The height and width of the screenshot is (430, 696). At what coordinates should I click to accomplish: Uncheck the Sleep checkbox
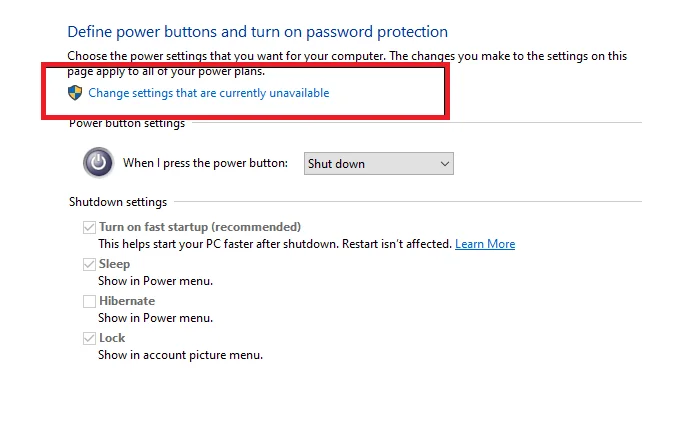coord(90,264)
